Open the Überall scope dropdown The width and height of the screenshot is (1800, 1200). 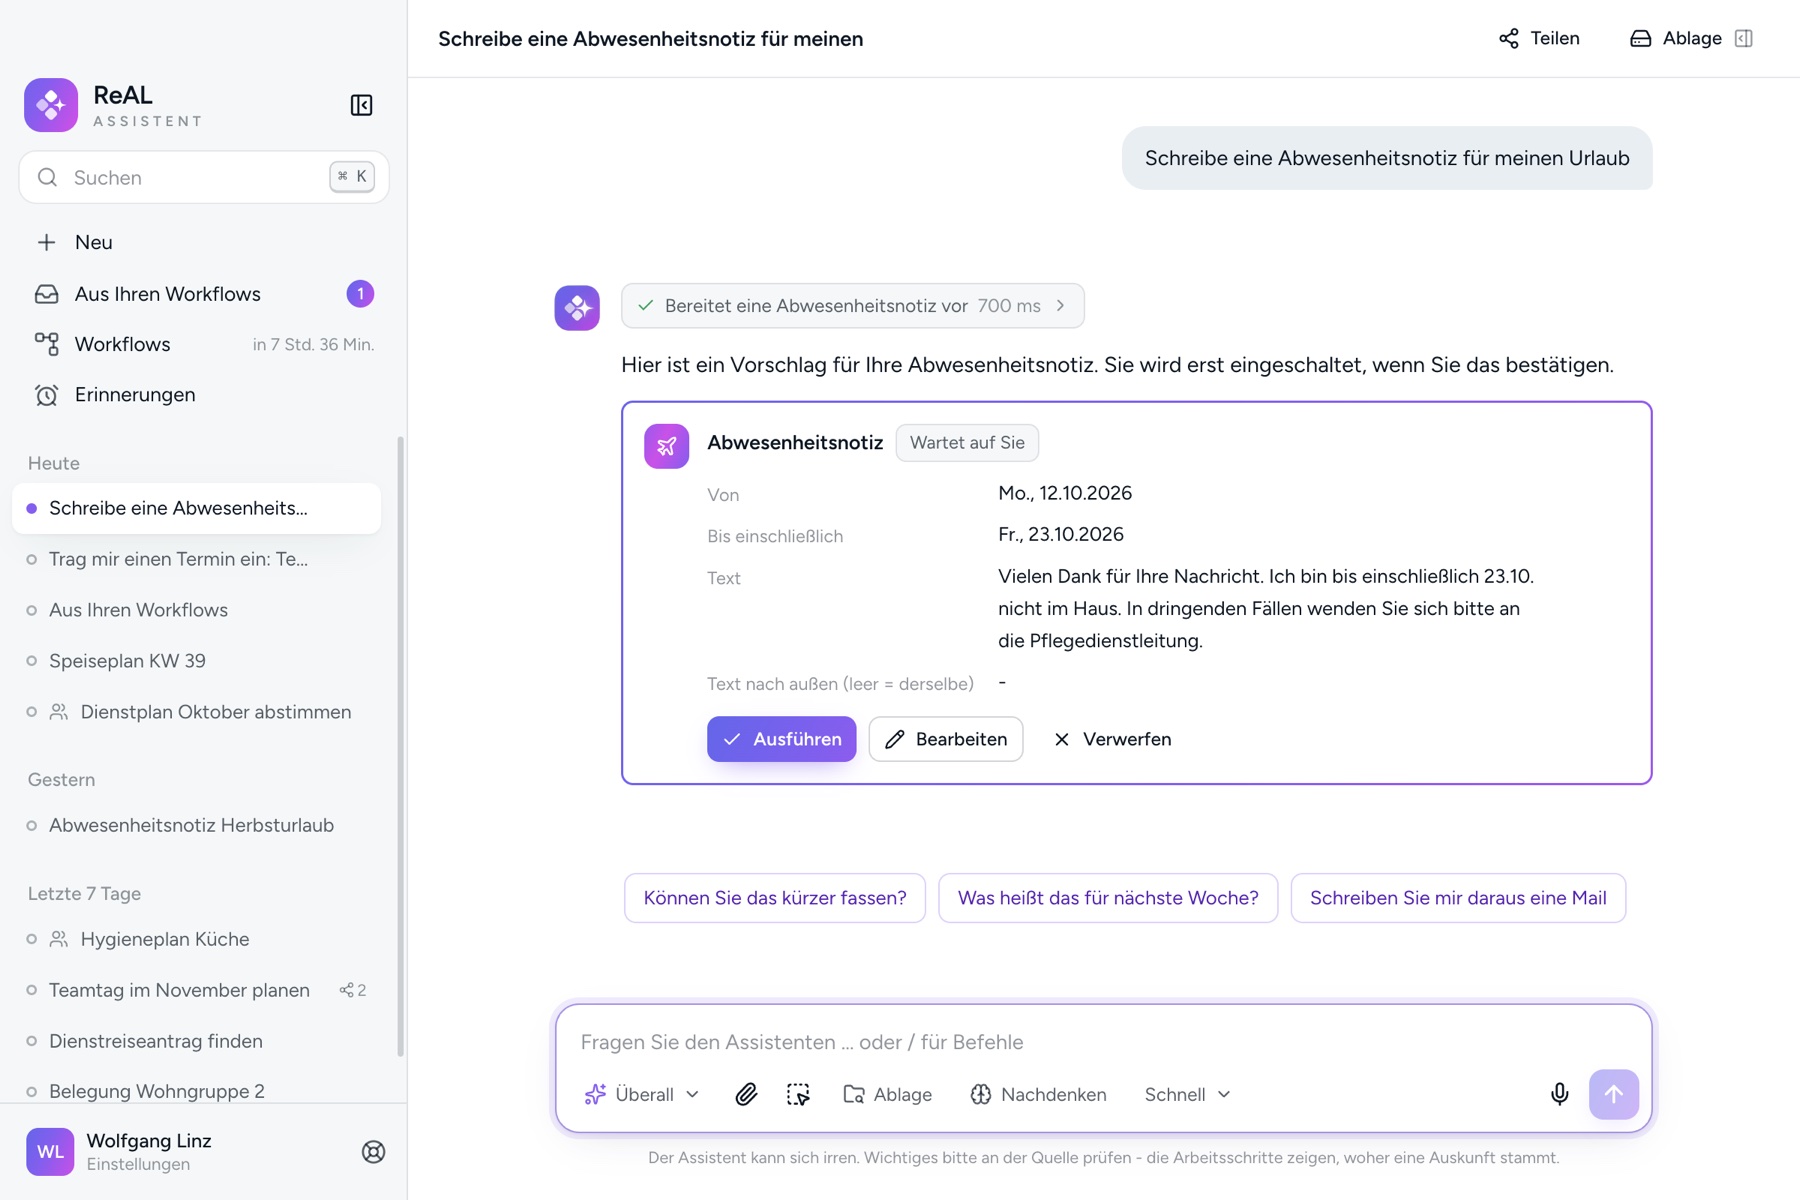click(x=642, y=1094)
